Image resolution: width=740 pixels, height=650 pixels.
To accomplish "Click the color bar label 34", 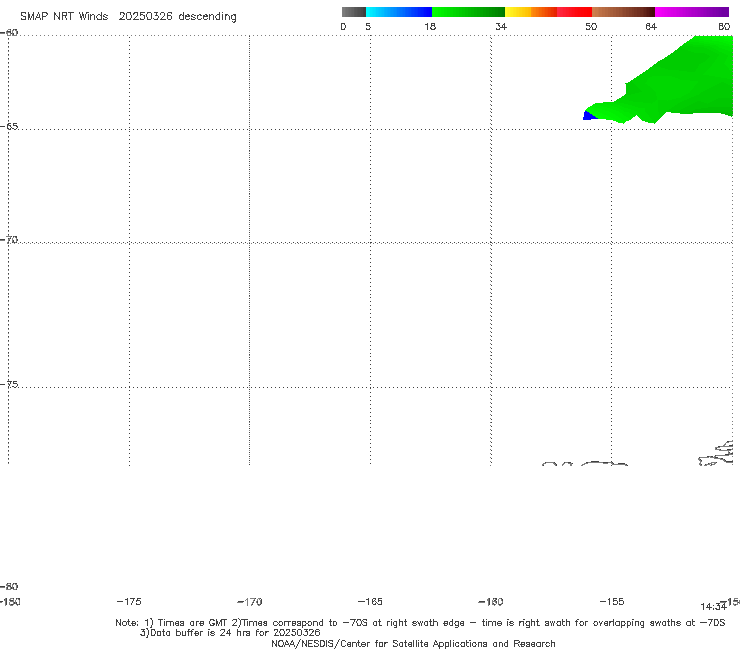I will click(501, 26).
